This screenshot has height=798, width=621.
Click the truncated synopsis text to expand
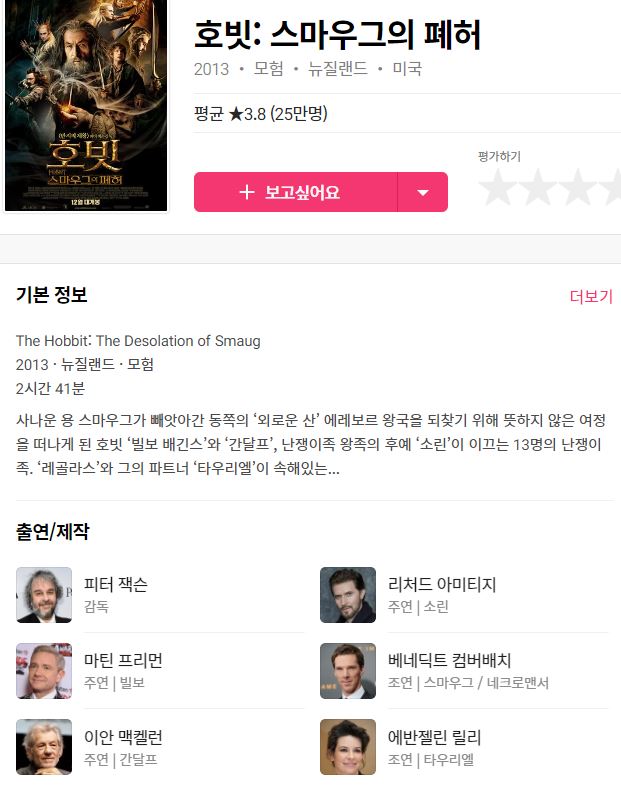pos(311,444)
